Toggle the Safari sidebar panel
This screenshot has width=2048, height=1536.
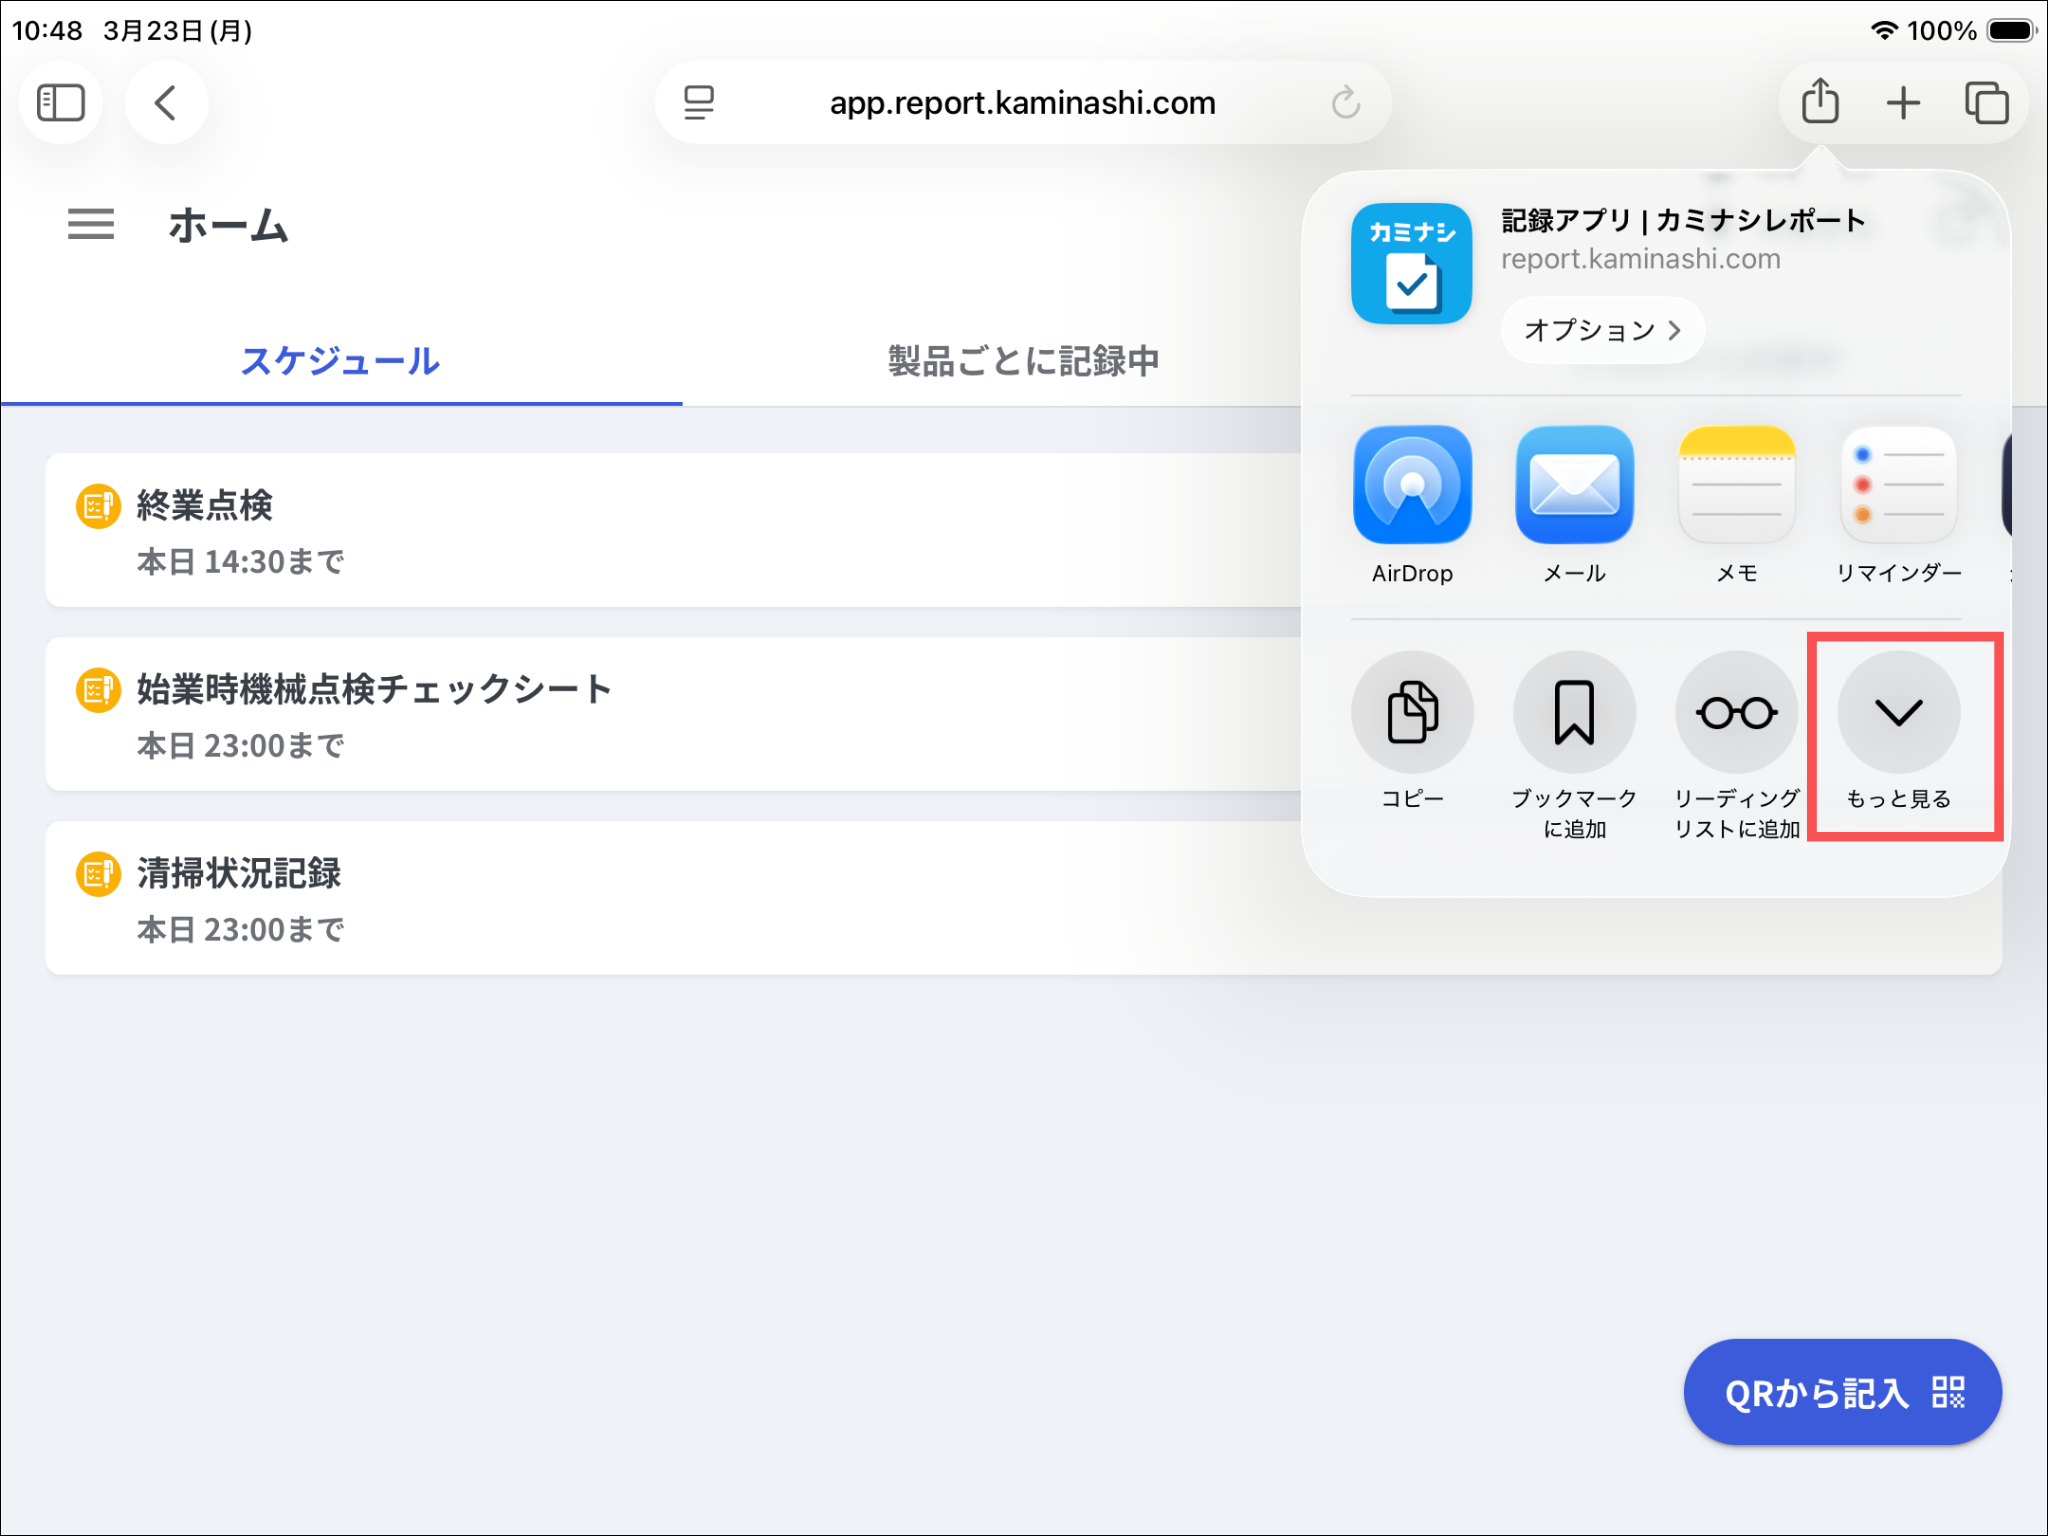60,102
